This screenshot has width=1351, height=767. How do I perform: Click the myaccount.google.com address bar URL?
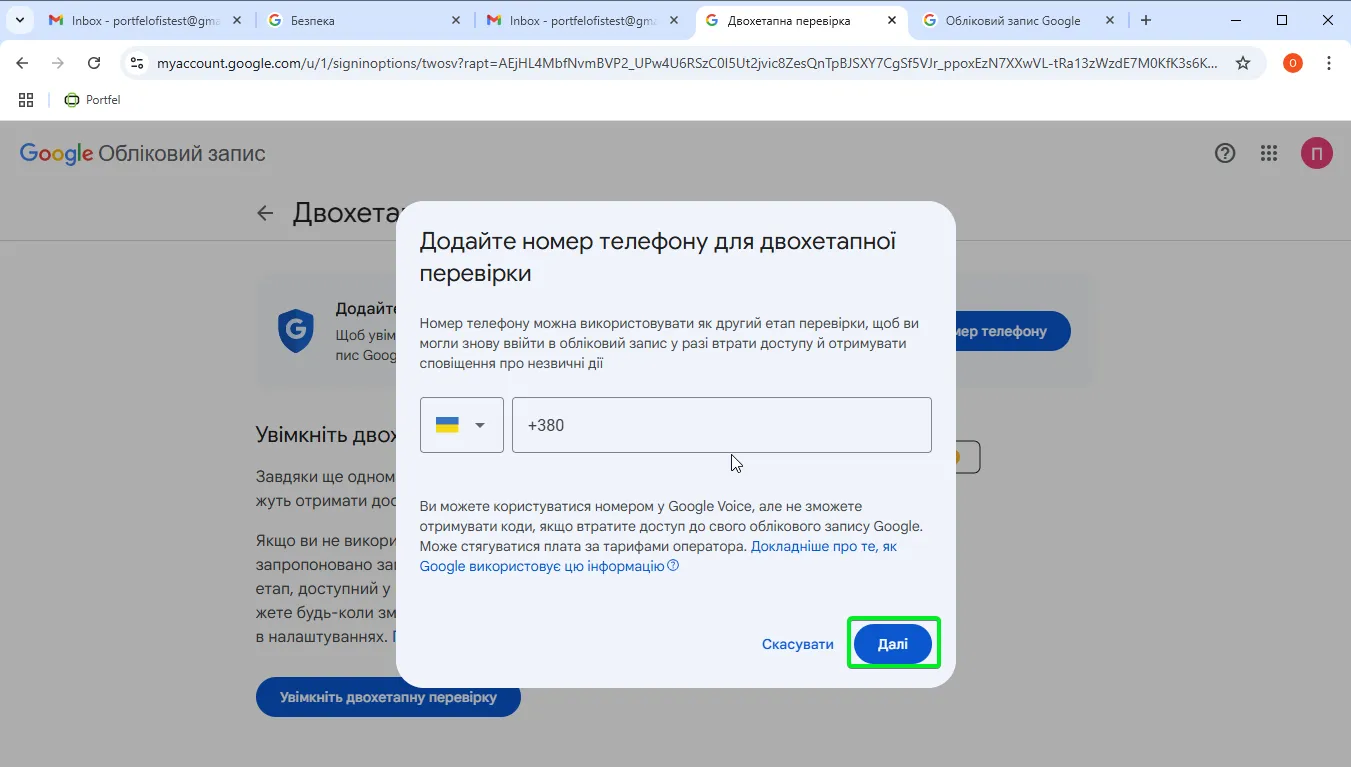687,63
